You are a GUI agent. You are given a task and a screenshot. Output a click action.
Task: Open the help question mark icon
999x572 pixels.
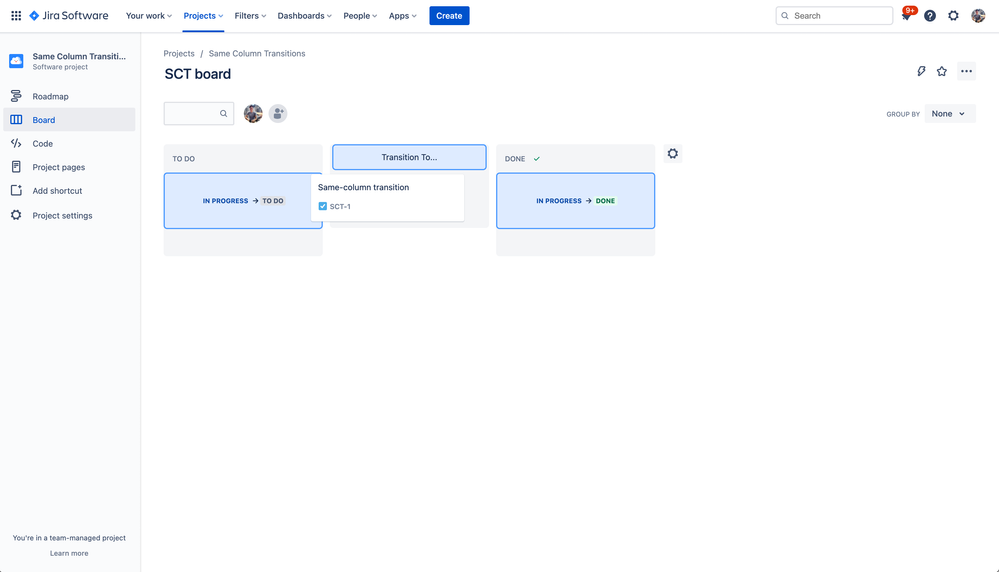(x=930, y=15)
